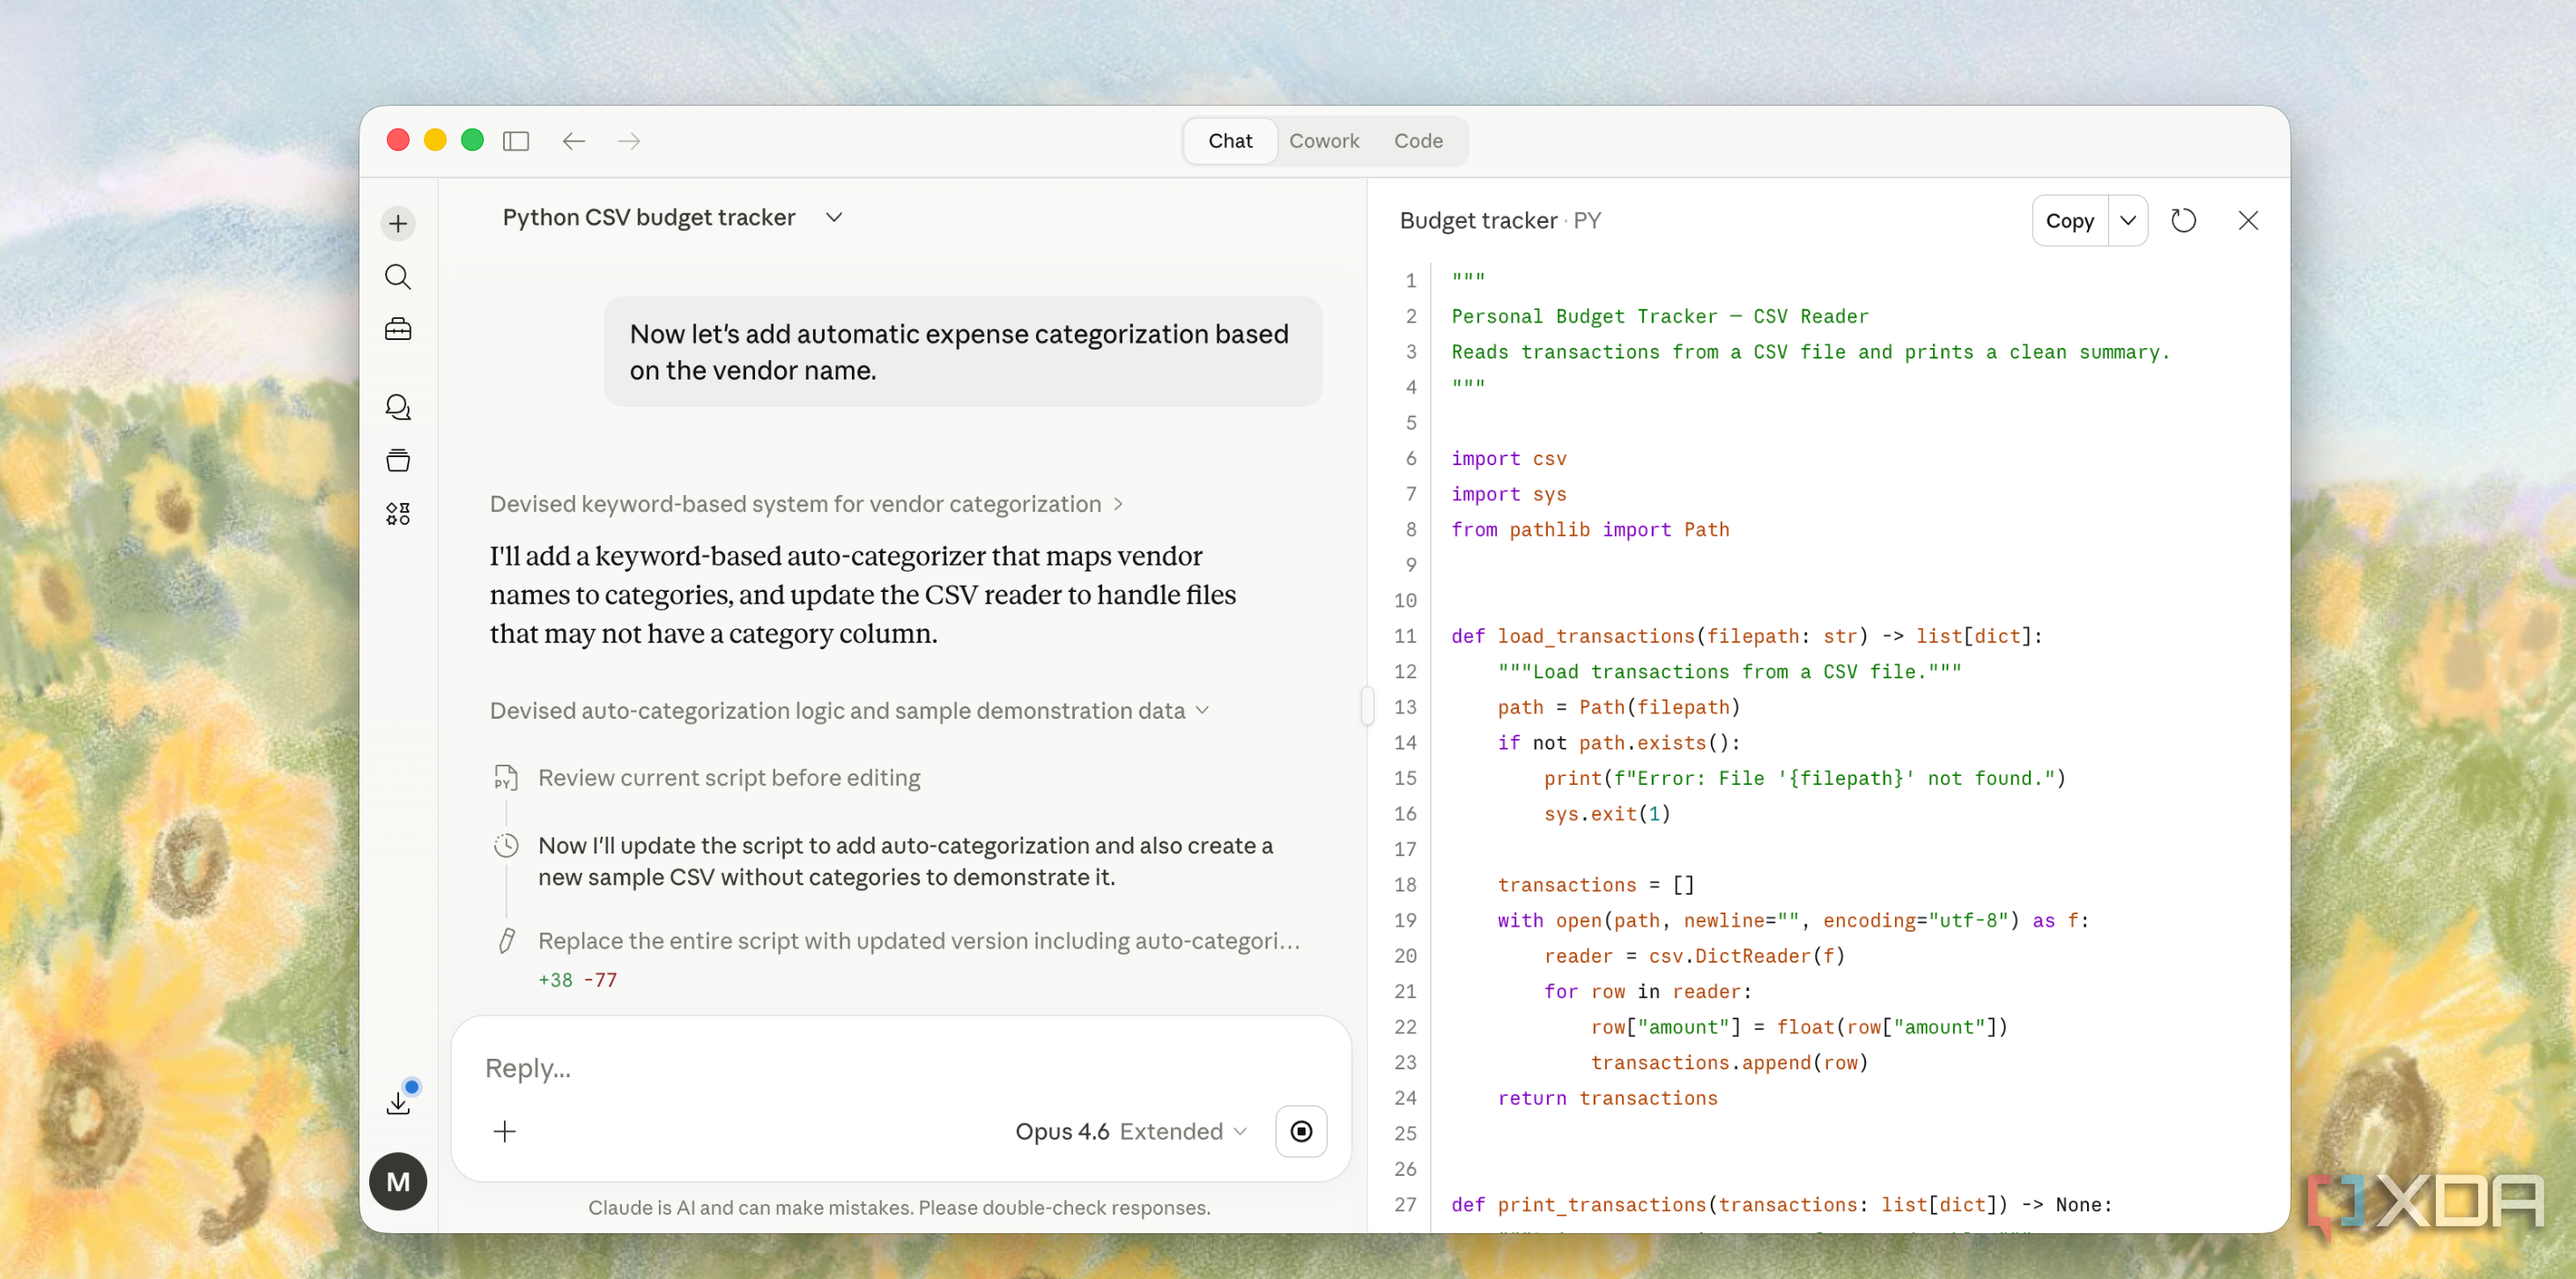The image size is (2576, 1279).
Task: Click the pencil edit step icon
Action: point(507,940)
